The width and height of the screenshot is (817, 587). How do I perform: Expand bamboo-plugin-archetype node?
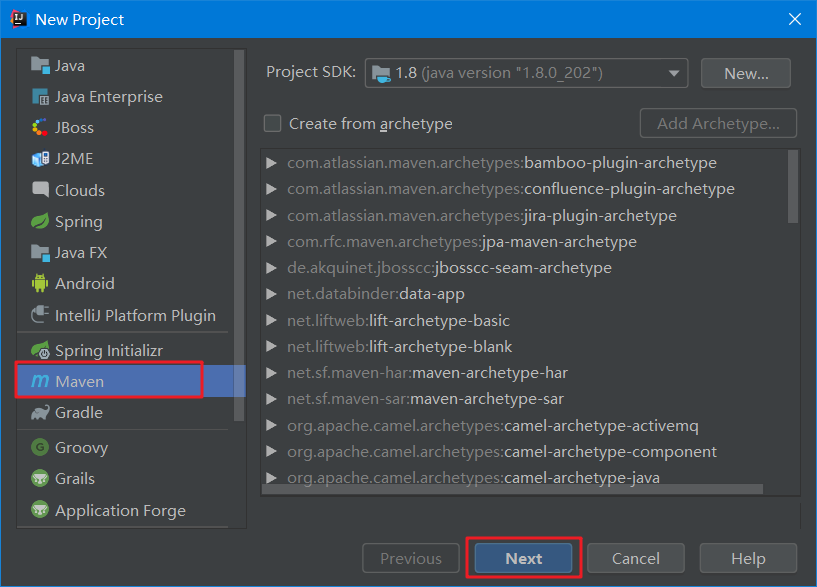click(271, 163)
